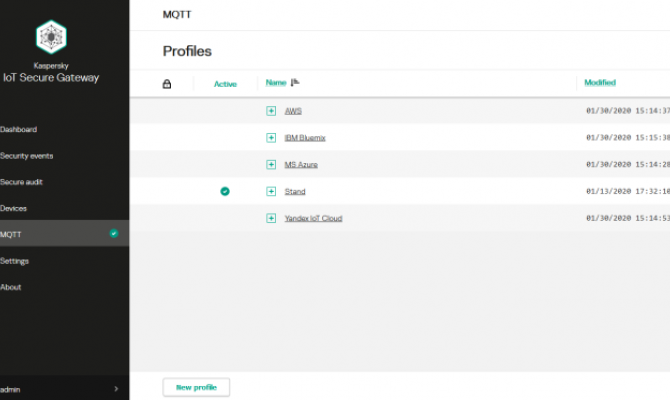
Task: Open the admin user menu chevron
Action: (x=116, y=389)
